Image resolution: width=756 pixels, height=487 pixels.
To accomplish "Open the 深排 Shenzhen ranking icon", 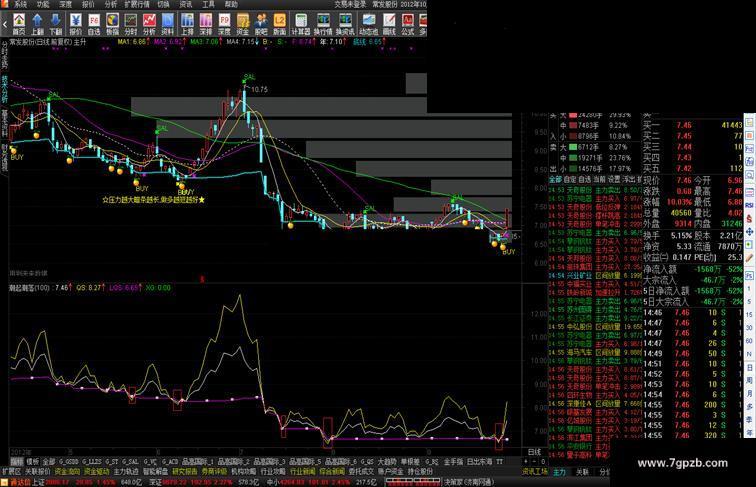I will (205, 24).
